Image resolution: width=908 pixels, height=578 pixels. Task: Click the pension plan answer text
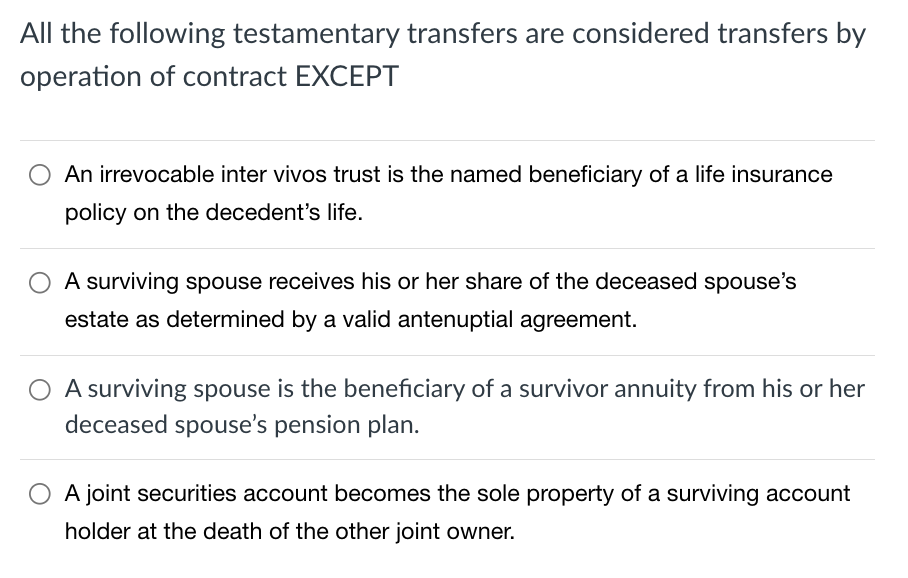(x=460, y=389)
